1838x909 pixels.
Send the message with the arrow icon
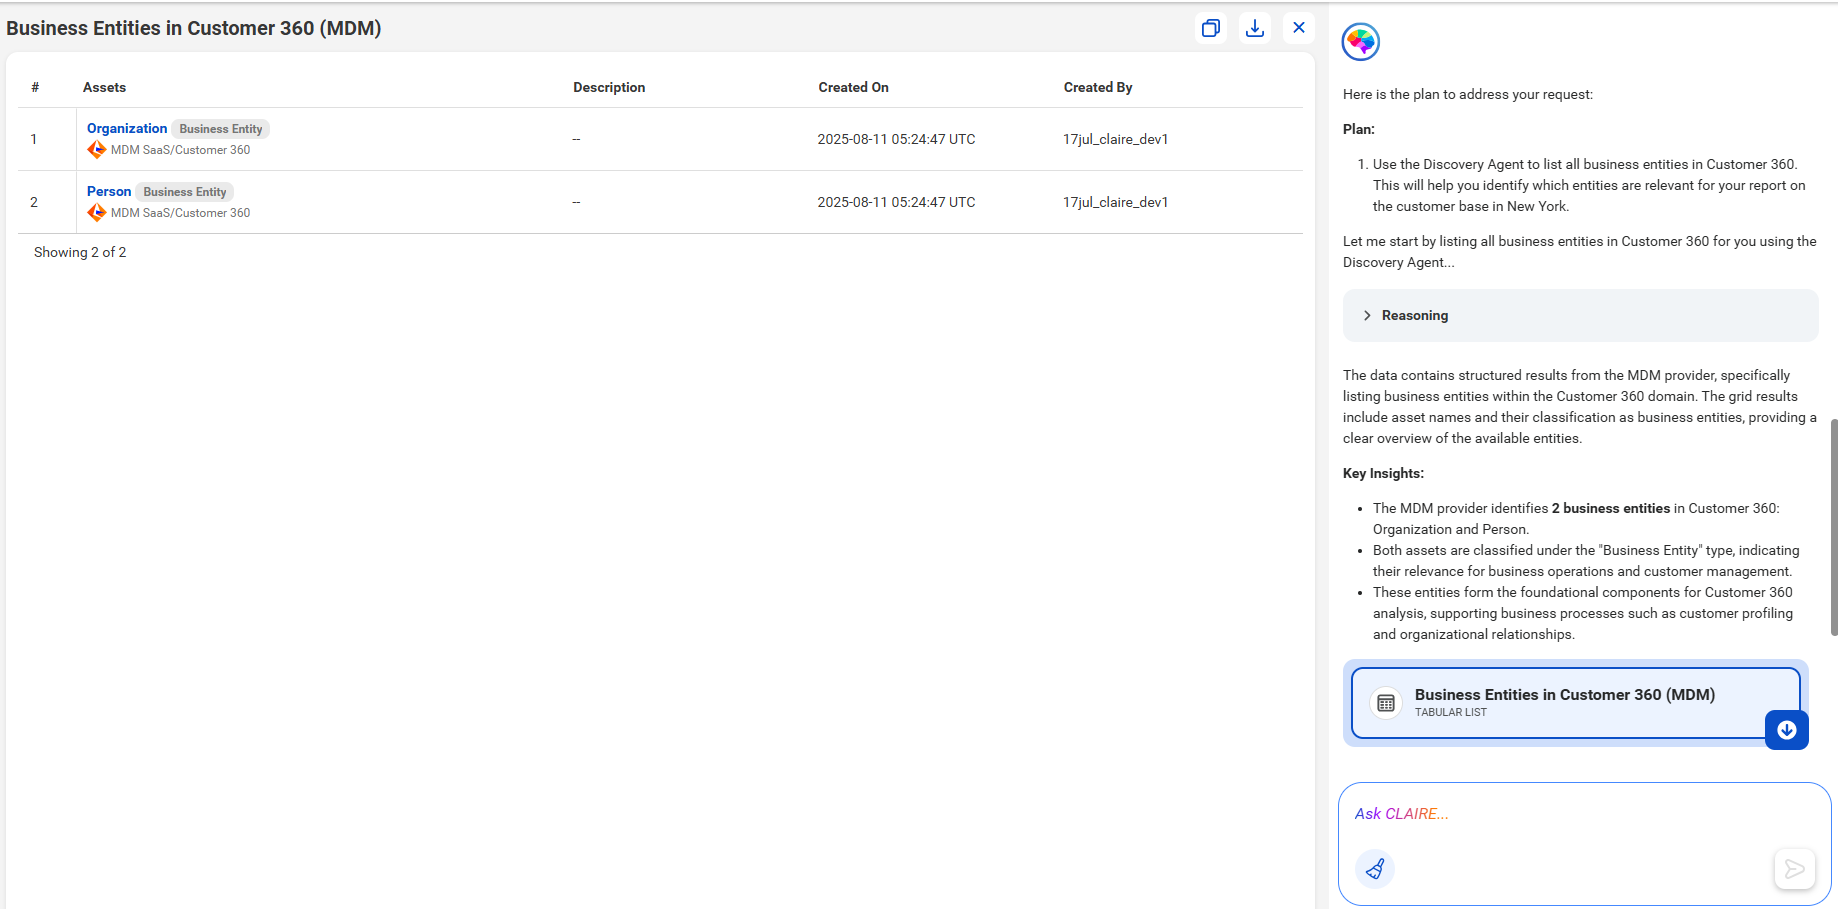pos(1795,869)
